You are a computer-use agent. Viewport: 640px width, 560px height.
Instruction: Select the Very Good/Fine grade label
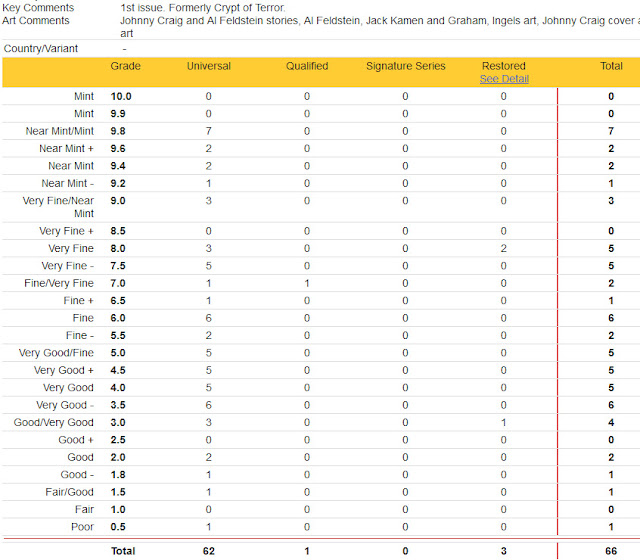coord(56,353)
